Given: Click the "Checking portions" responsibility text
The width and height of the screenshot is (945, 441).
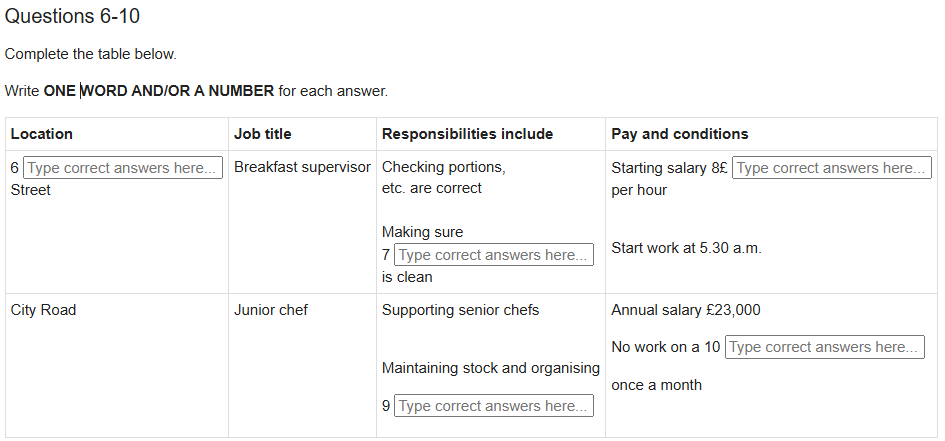Looking at the screenshot, I should [443, 167].
